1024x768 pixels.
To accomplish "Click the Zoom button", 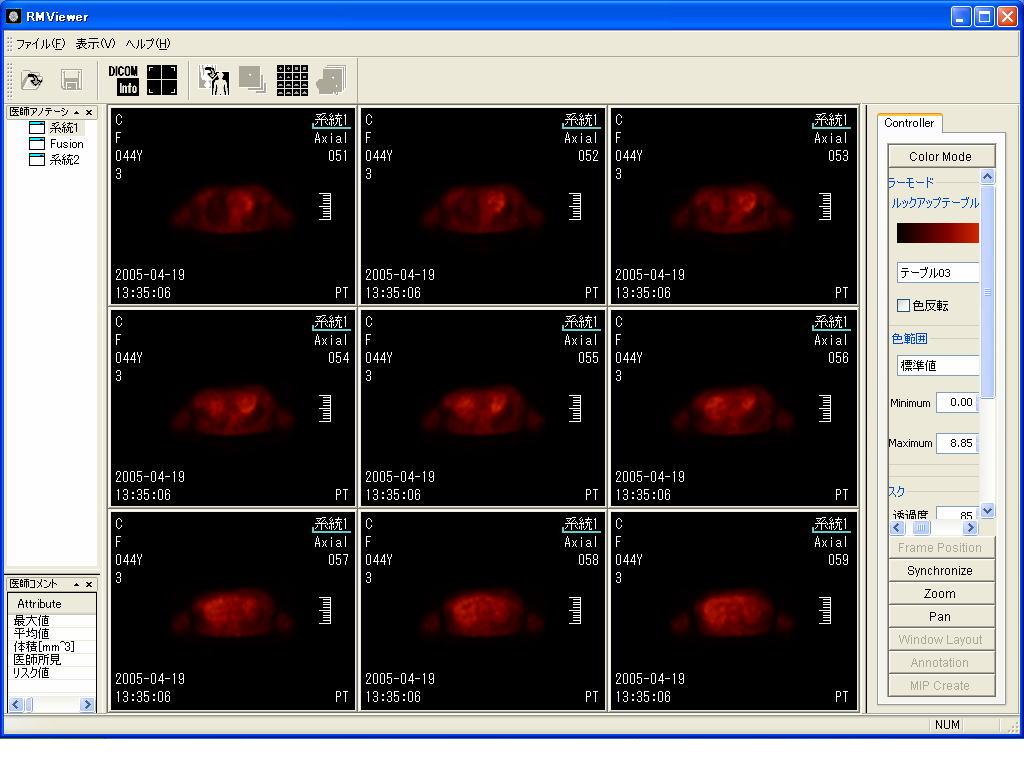I will pos(940,594).
